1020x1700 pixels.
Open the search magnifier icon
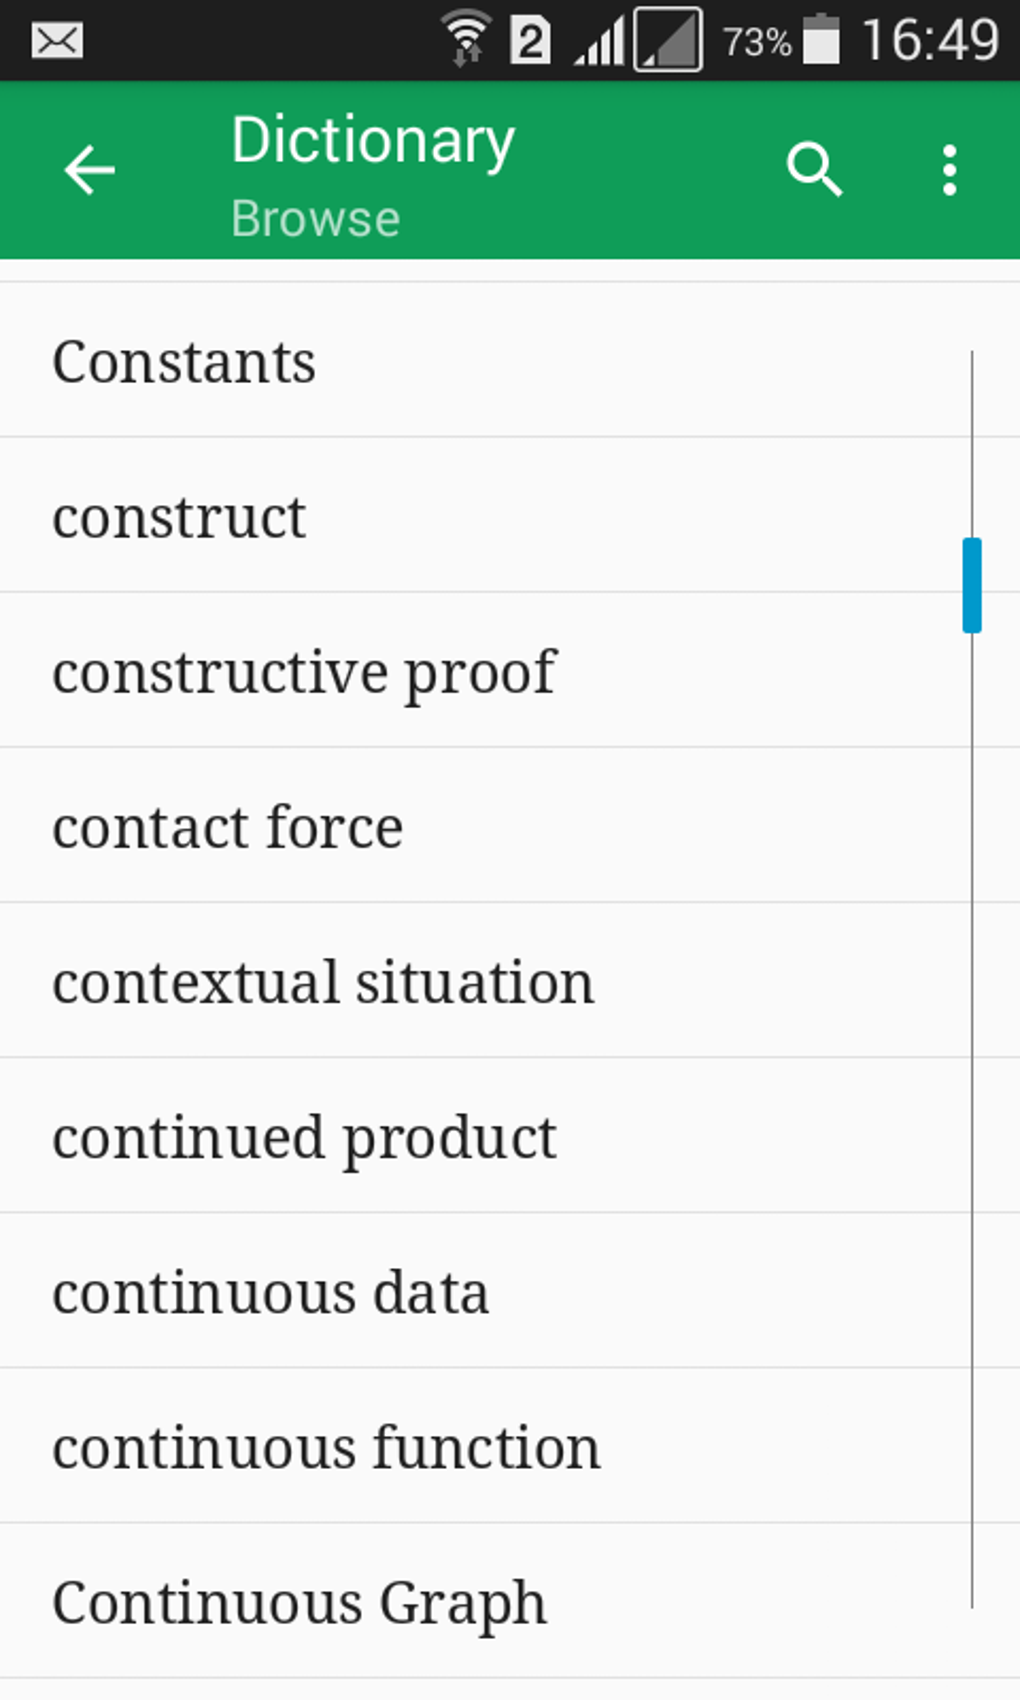pos(814,170)
